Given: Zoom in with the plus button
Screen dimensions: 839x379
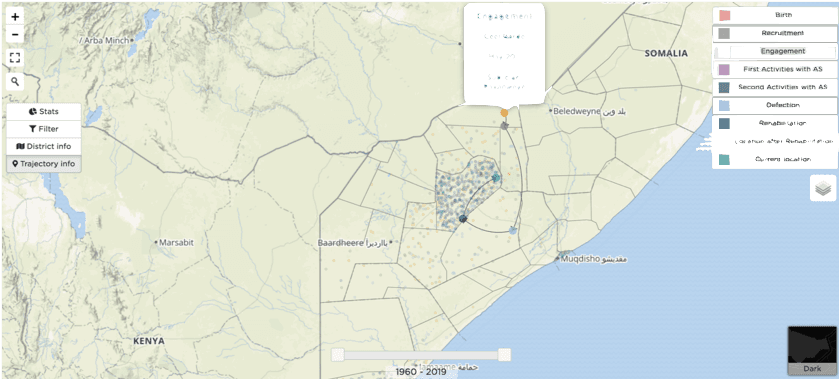Looking at the screenshot, I should 15,17.
